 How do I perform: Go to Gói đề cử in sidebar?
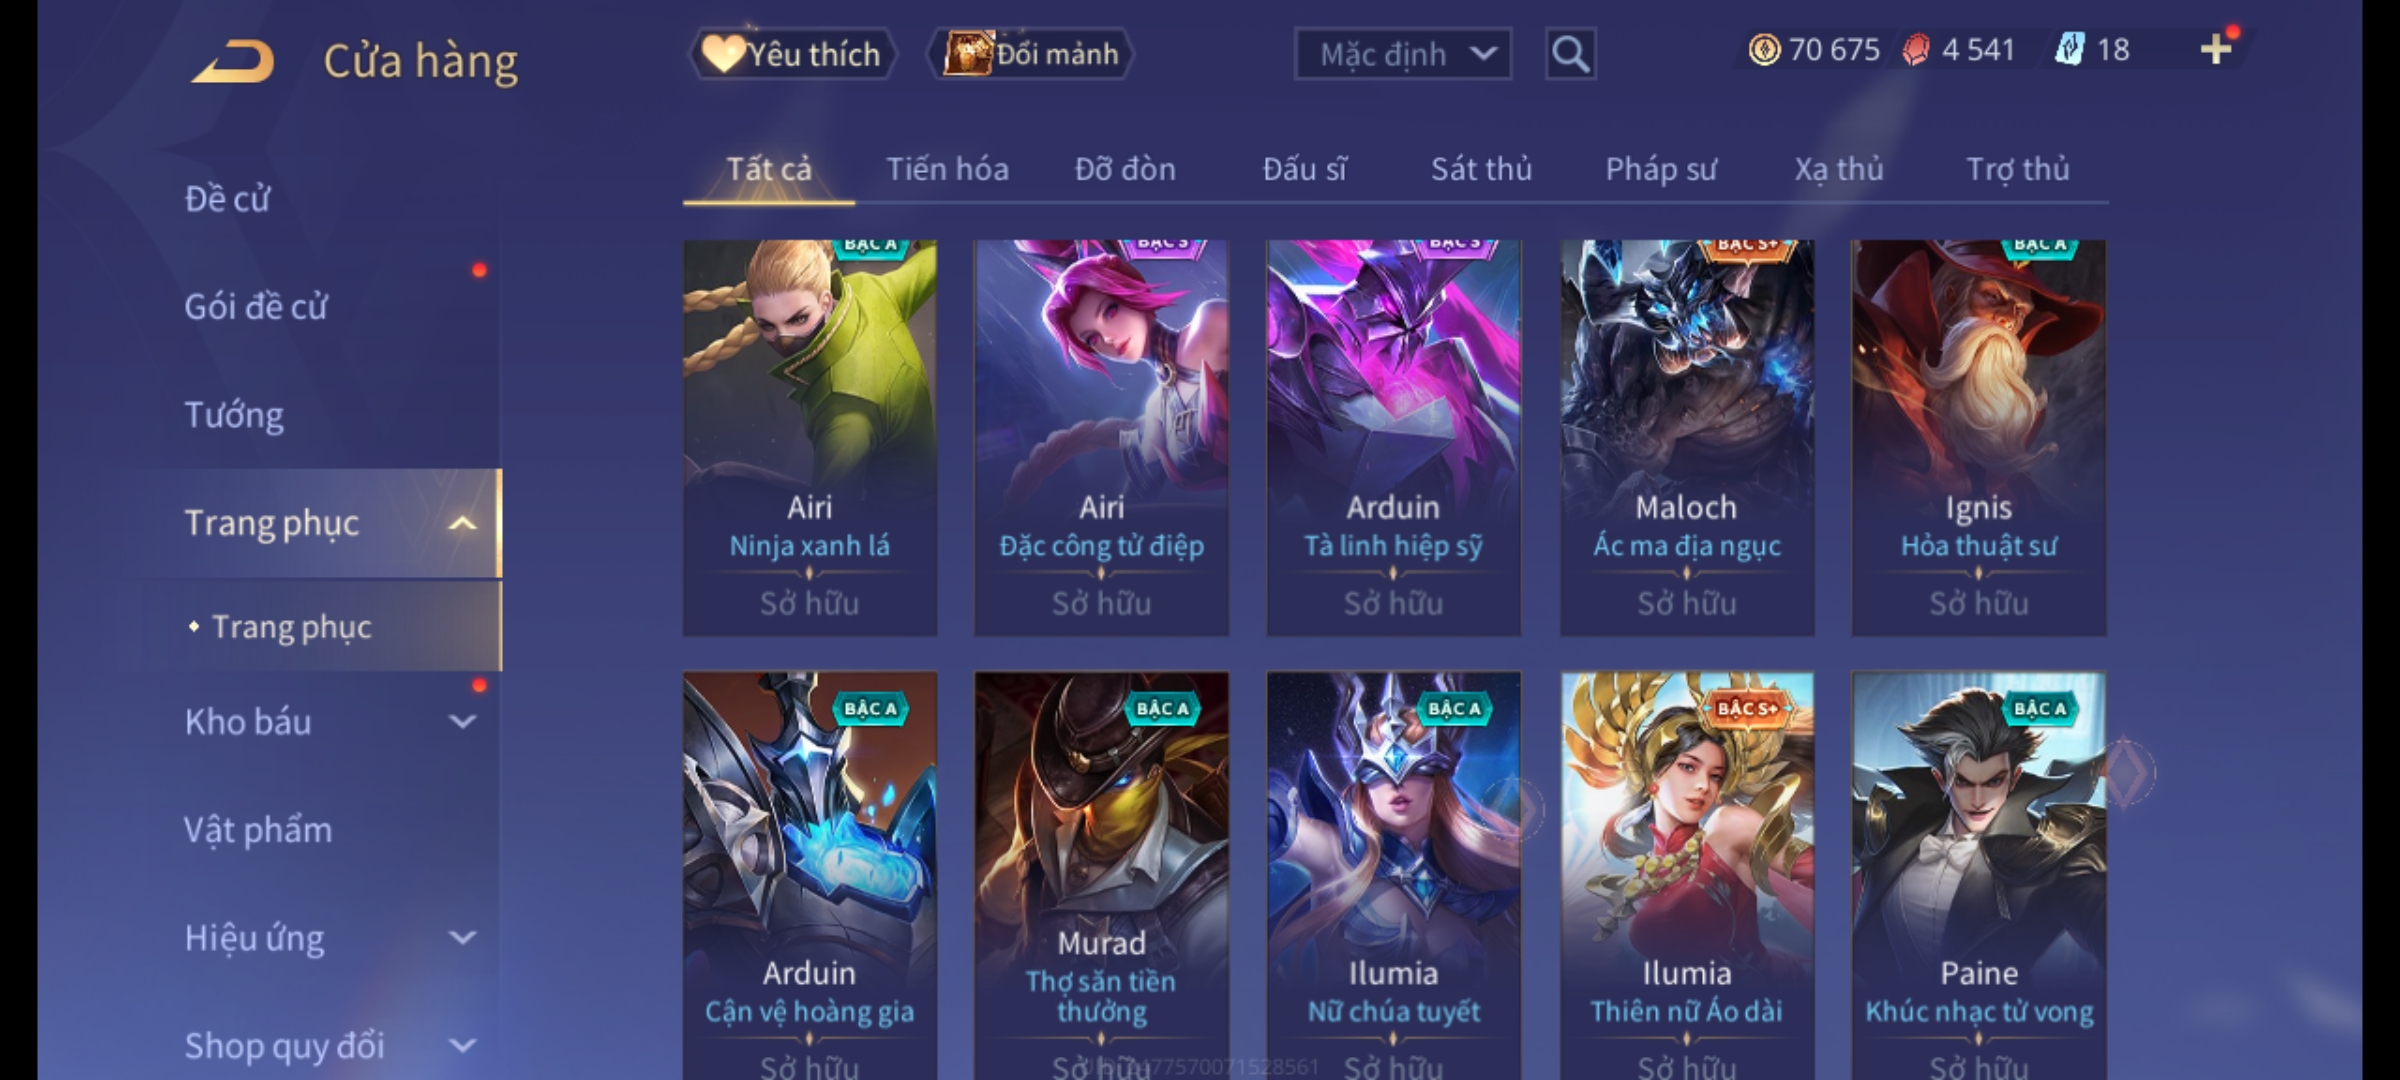(256, 307)
